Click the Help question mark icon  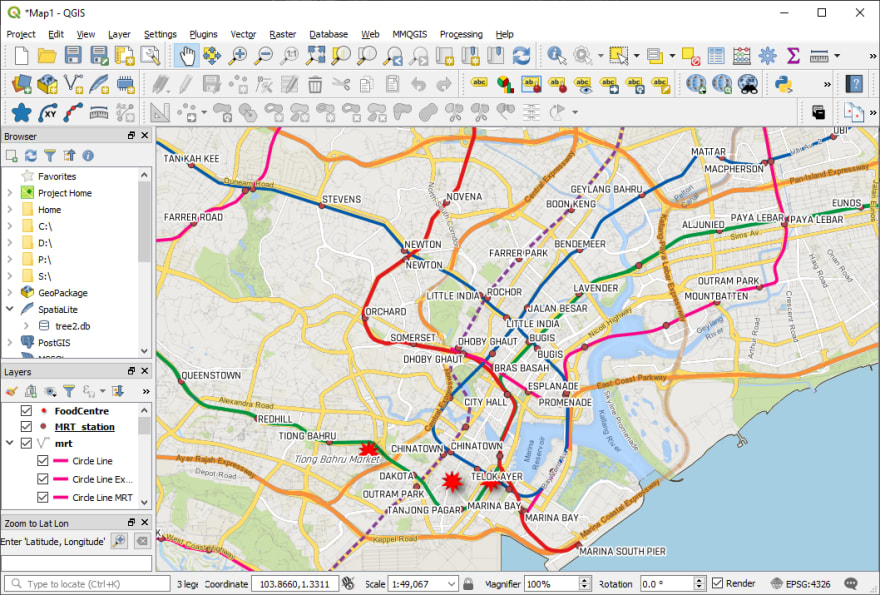pos(854,84)
